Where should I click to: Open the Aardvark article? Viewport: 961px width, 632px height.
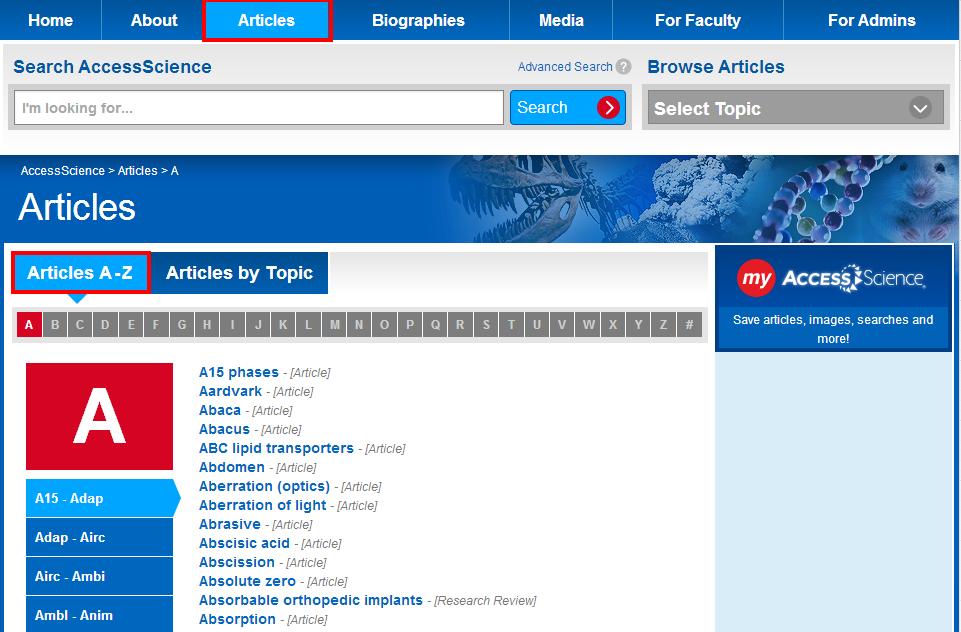[230, 391]
